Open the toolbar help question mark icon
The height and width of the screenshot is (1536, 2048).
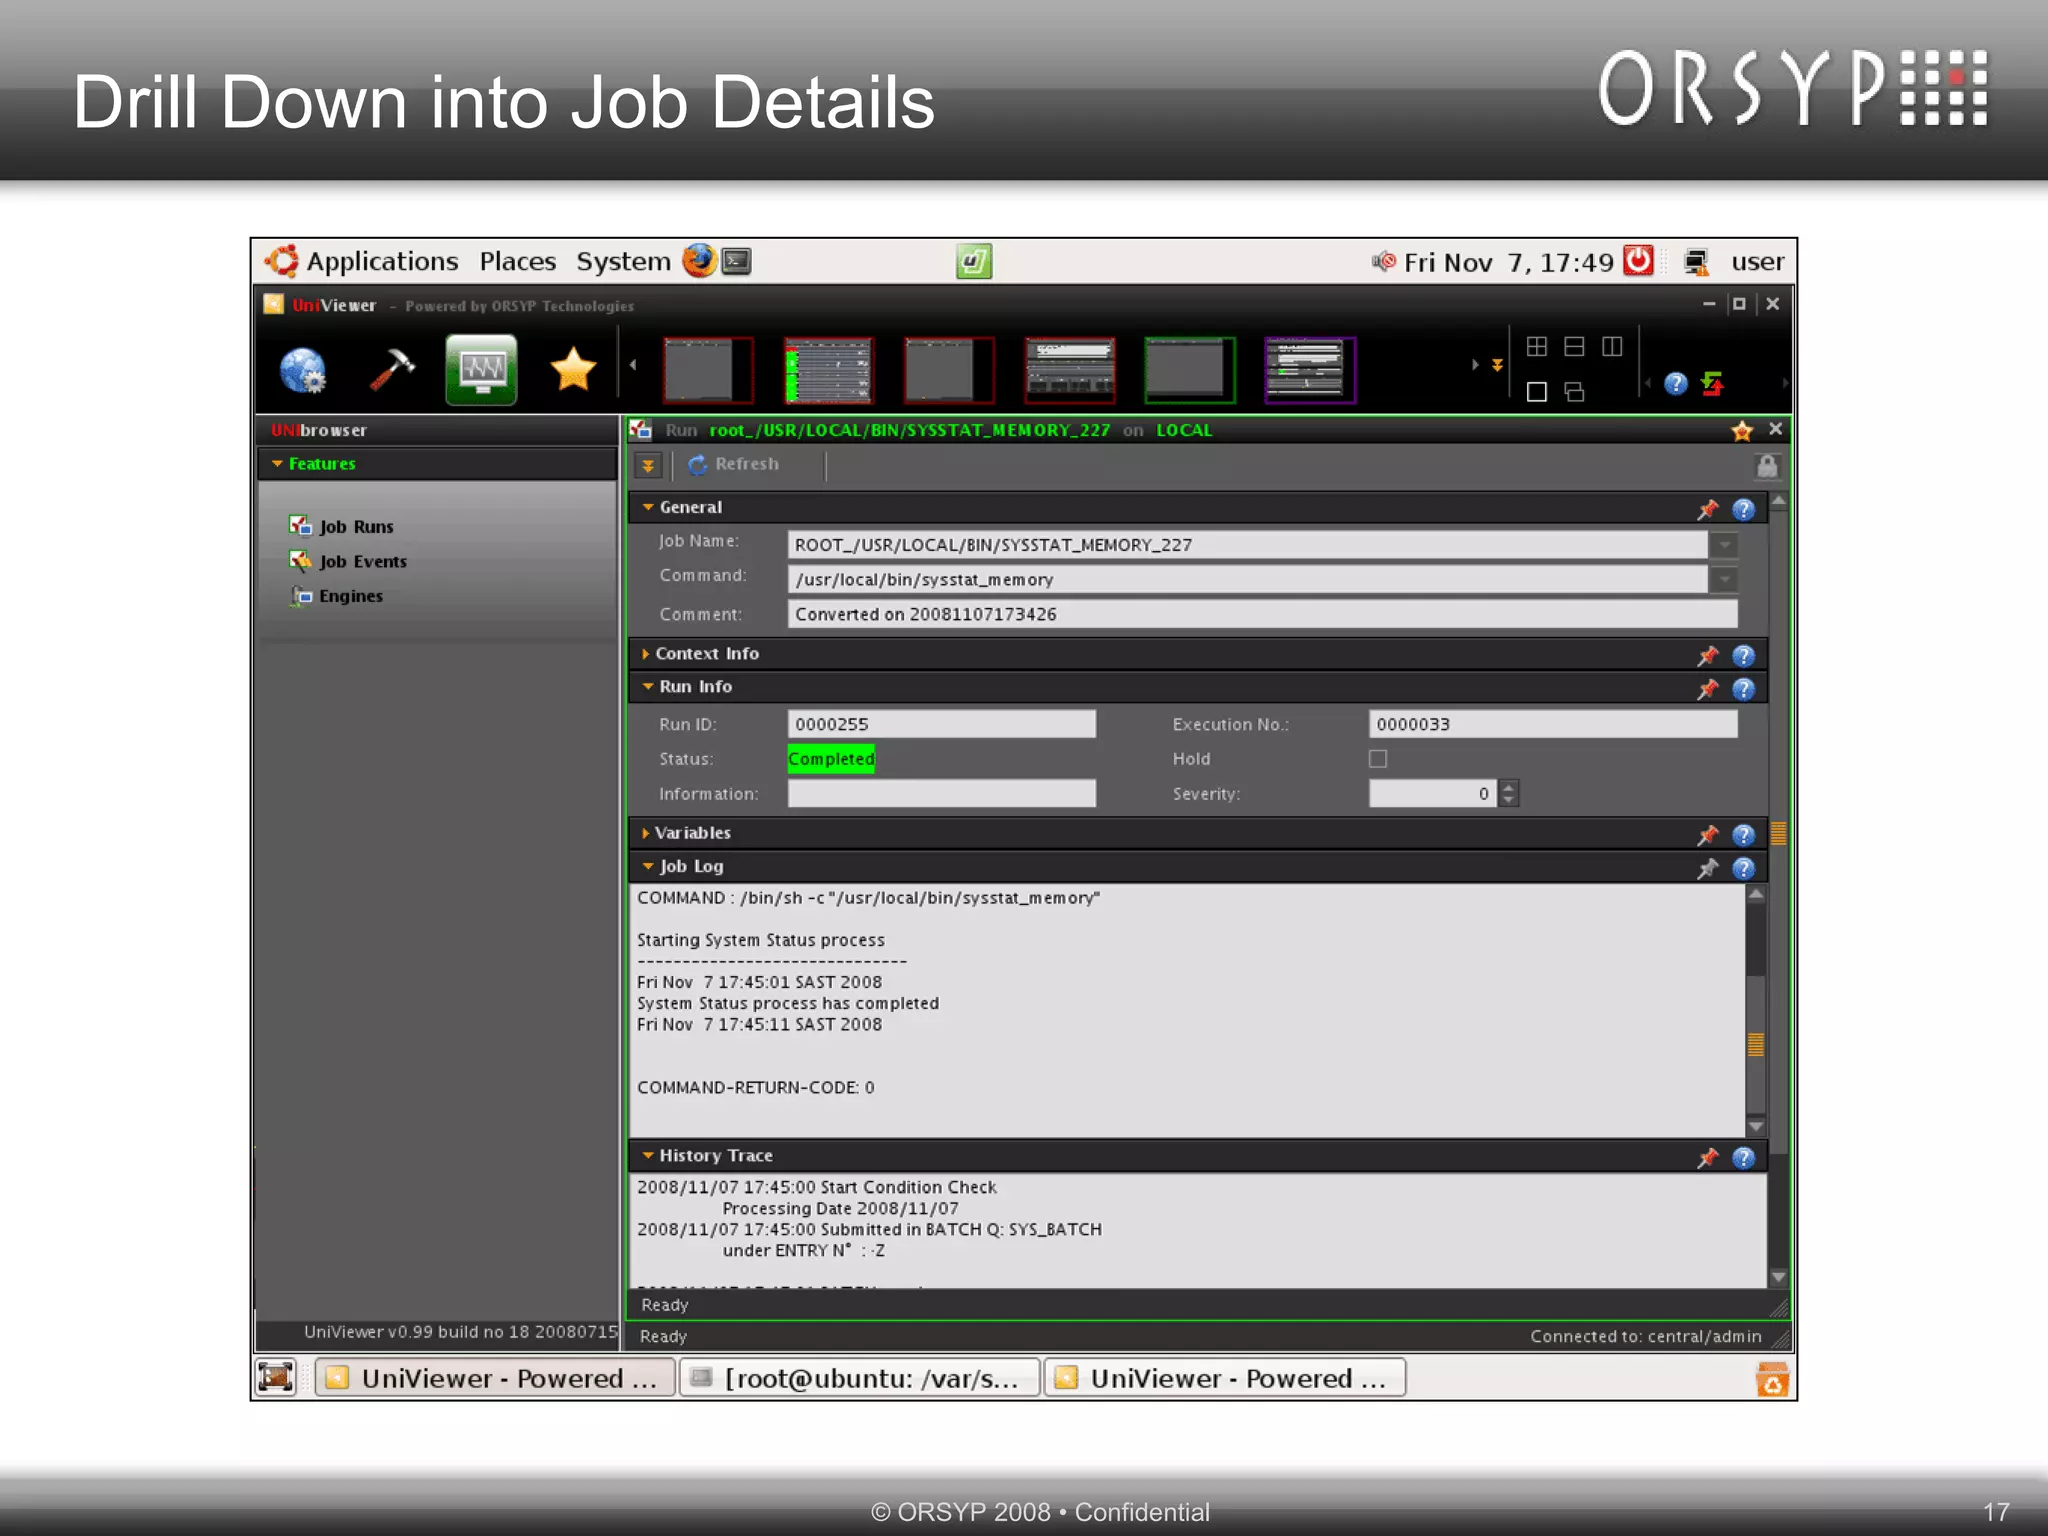coord(1676,384)
